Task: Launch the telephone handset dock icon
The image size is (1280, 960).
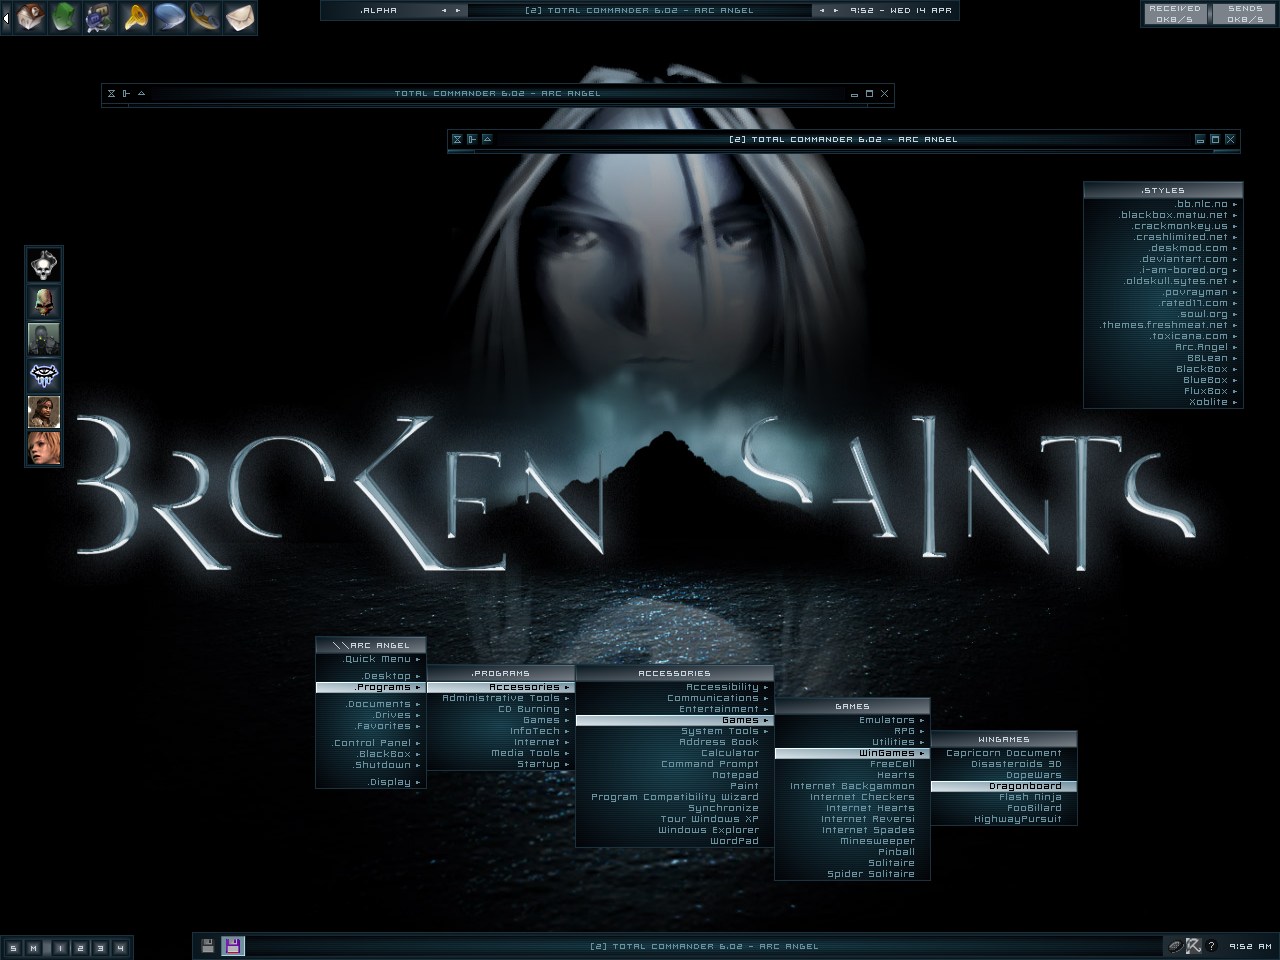Action: pos(205,17)
